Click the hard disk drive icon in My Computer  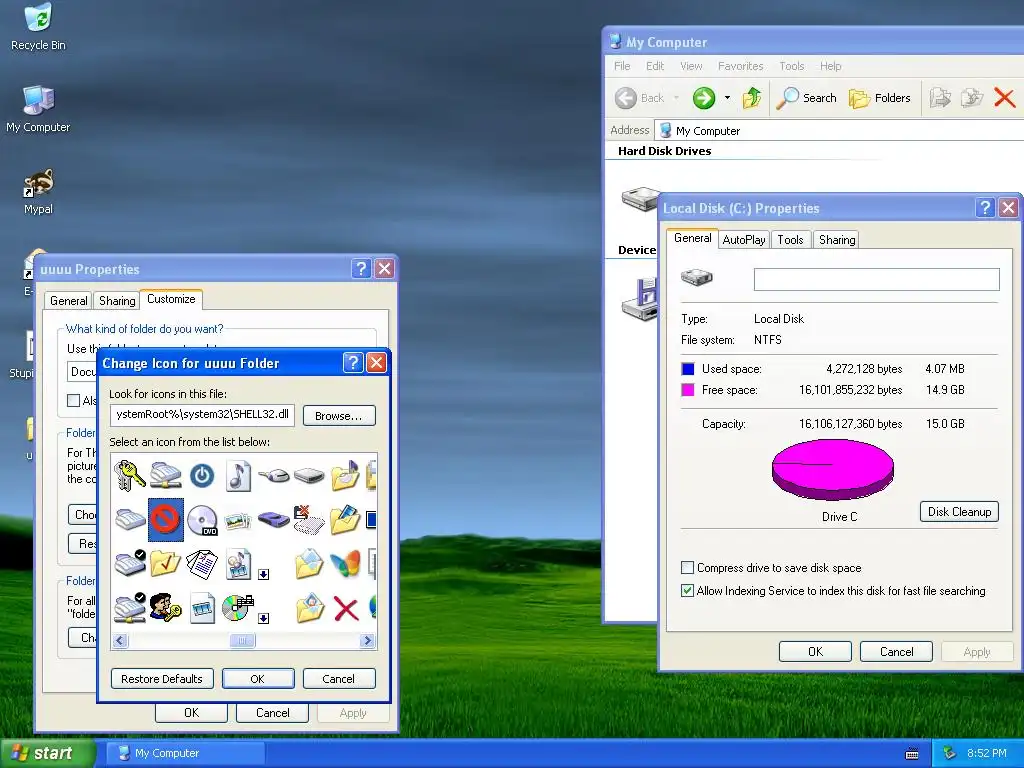click(641, 199)
